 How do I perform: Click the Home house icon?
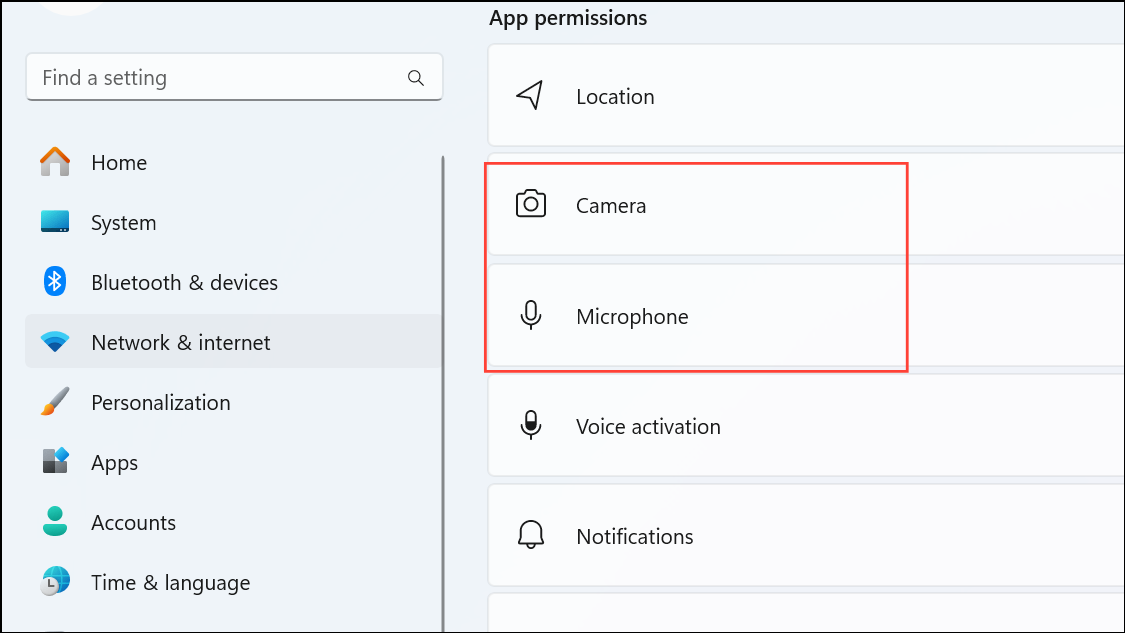click(x=55, y=162)
